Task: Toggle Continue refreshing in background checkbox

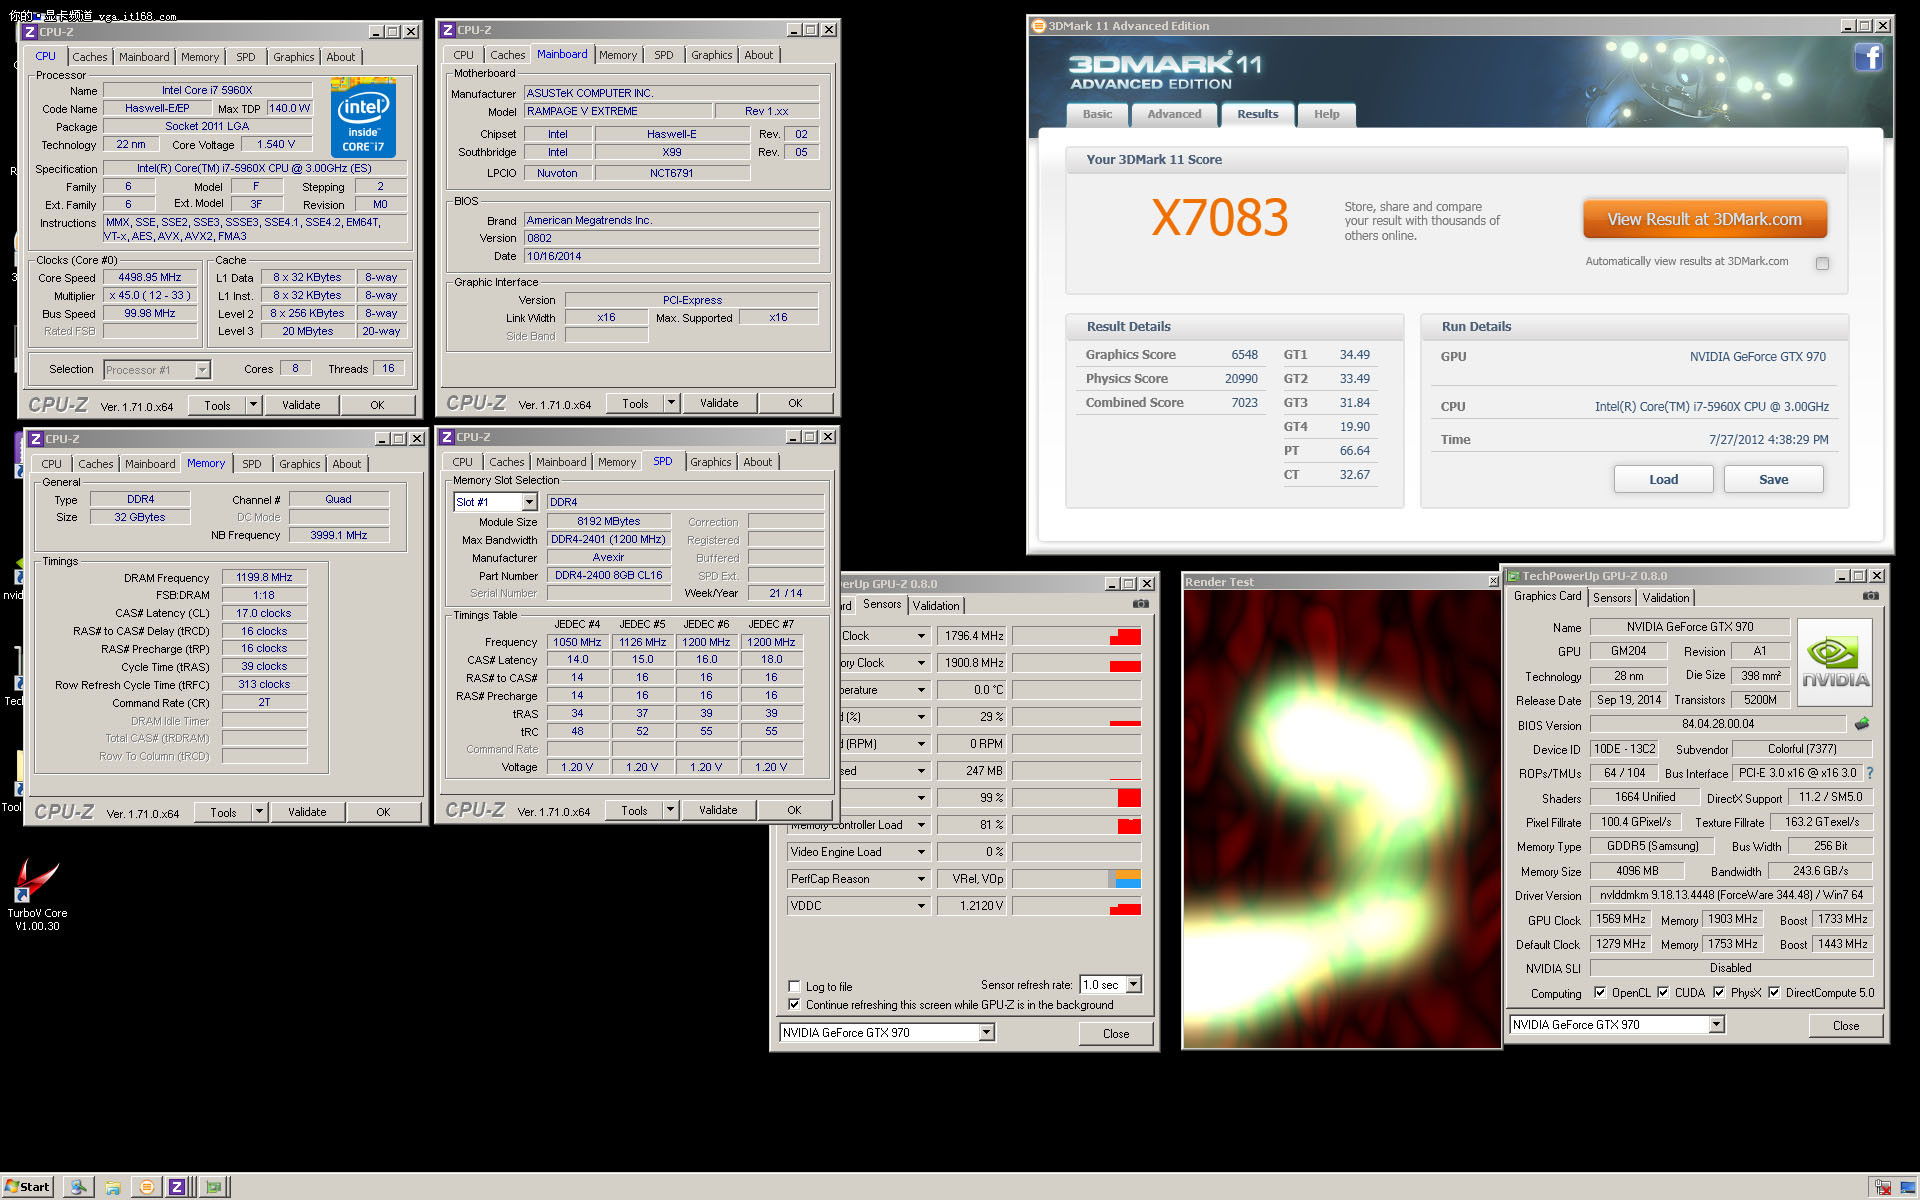Action: click(x=794, y=1004)
